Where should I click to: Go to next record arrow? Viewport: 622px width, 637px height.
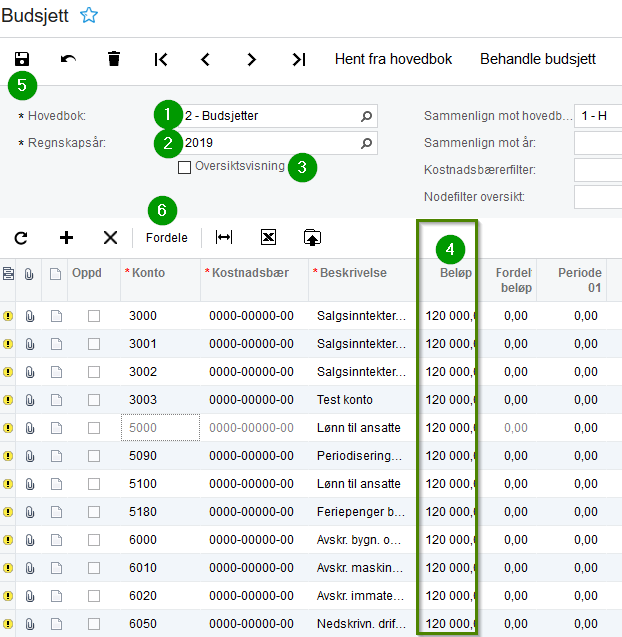252,59
